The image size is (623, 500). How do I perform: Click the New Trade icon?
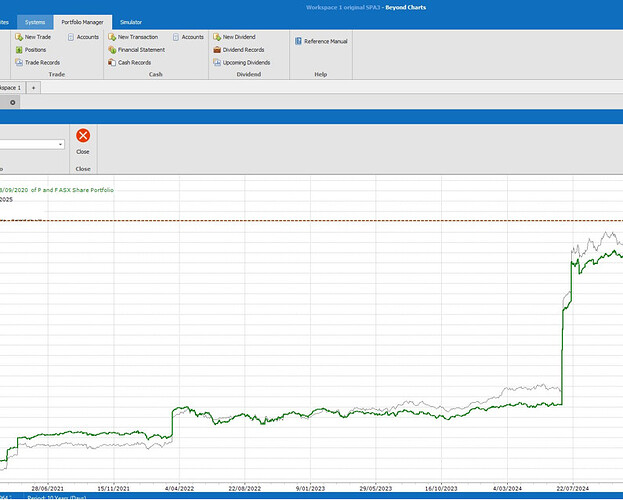pos(19,37)
